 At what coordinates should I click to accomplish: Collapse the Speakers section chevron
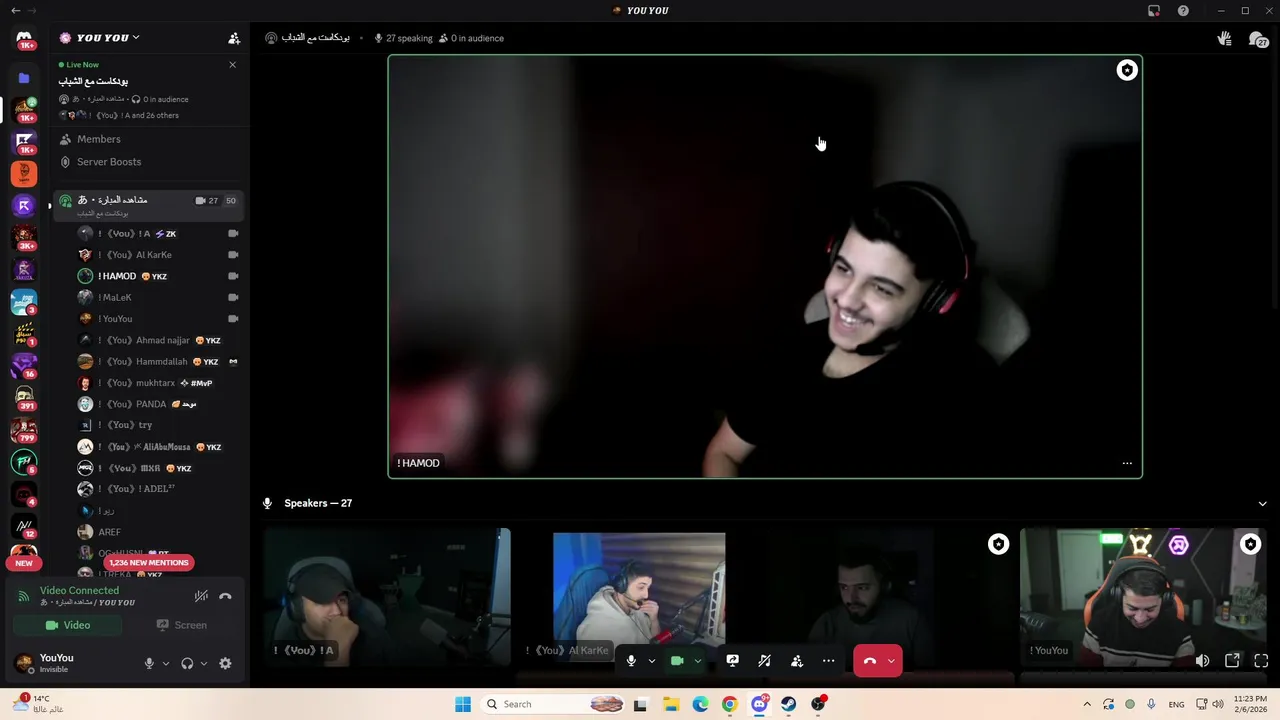pos(1262,503)
